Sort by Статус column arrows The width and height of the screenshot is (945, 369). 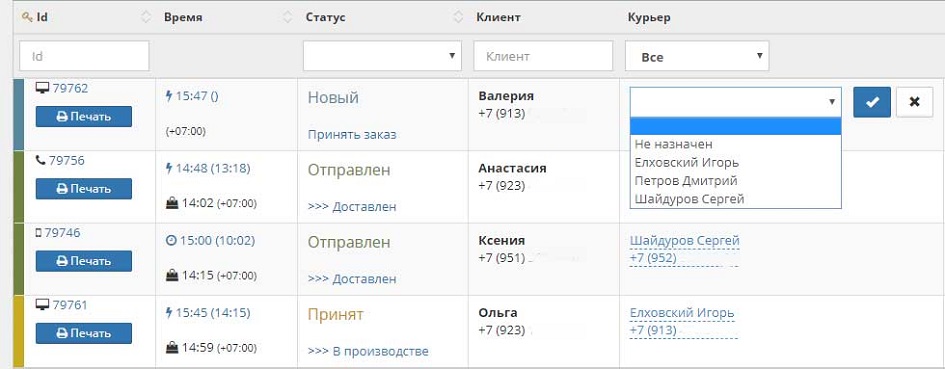(x=459, y=17)
